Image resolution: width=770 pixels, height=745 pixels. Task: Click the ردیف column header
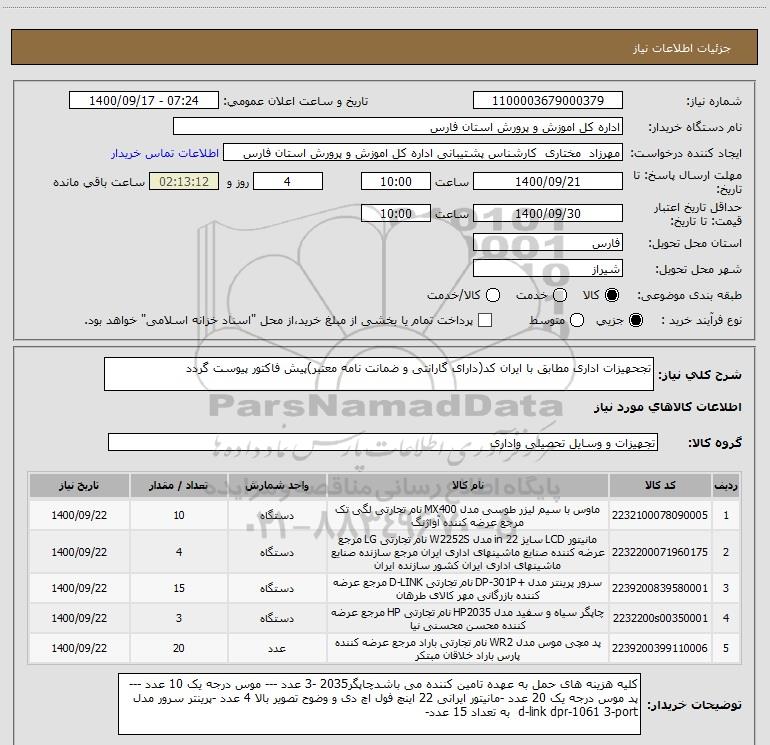(726, 486)
